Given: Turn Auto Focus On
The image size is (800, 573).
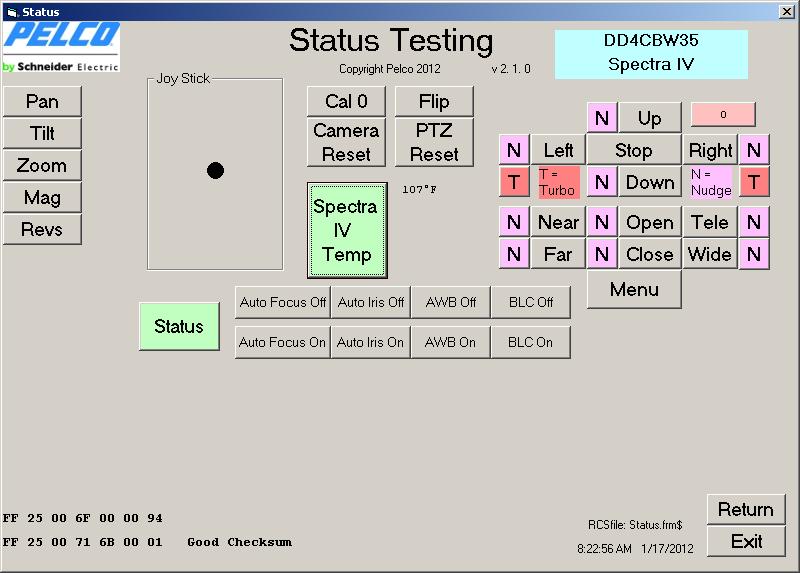Looking at the screenshot, I should point(283,342).
